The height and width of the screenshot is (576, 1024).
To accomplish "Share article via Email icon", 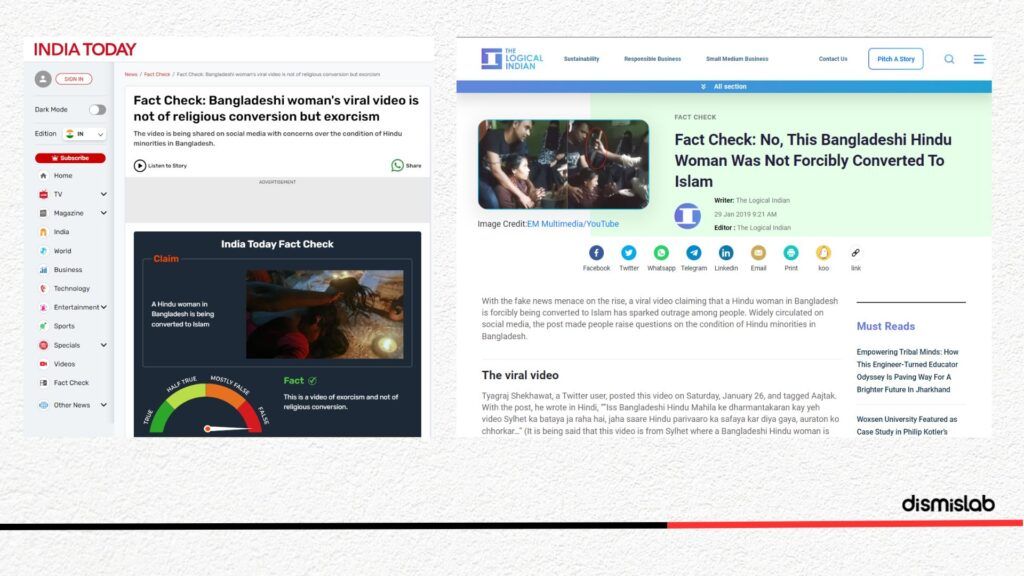I will (x=758, y=253).
